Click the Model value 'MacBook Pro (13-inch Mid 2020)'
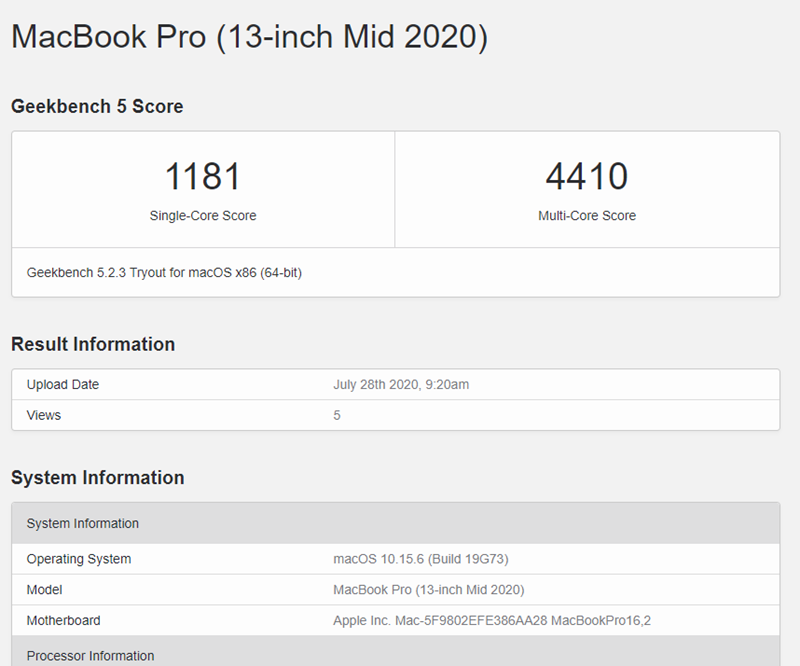The height and width of the screenshot is (666, 800). (x=429, y=589)
